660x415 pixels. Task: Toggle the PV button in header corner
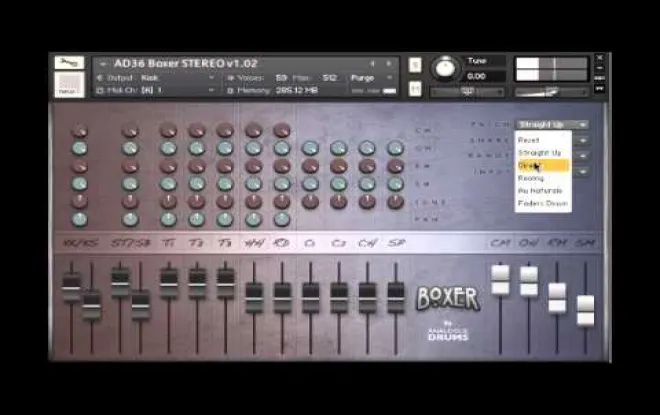(x=600, y=88)
